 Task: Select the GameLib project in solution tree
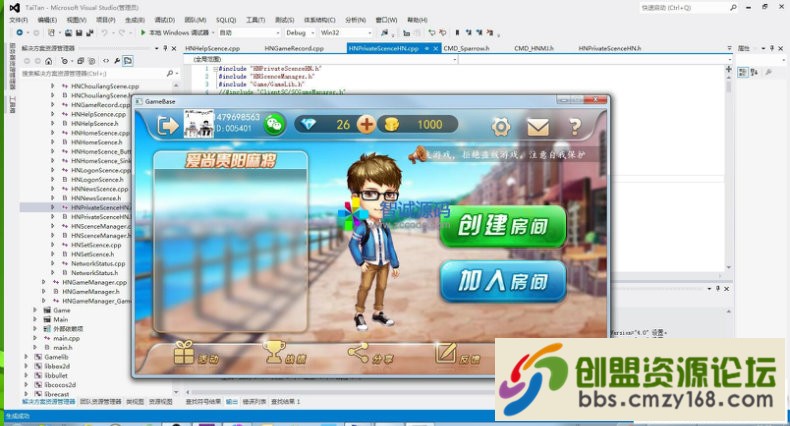coord(55,357)
